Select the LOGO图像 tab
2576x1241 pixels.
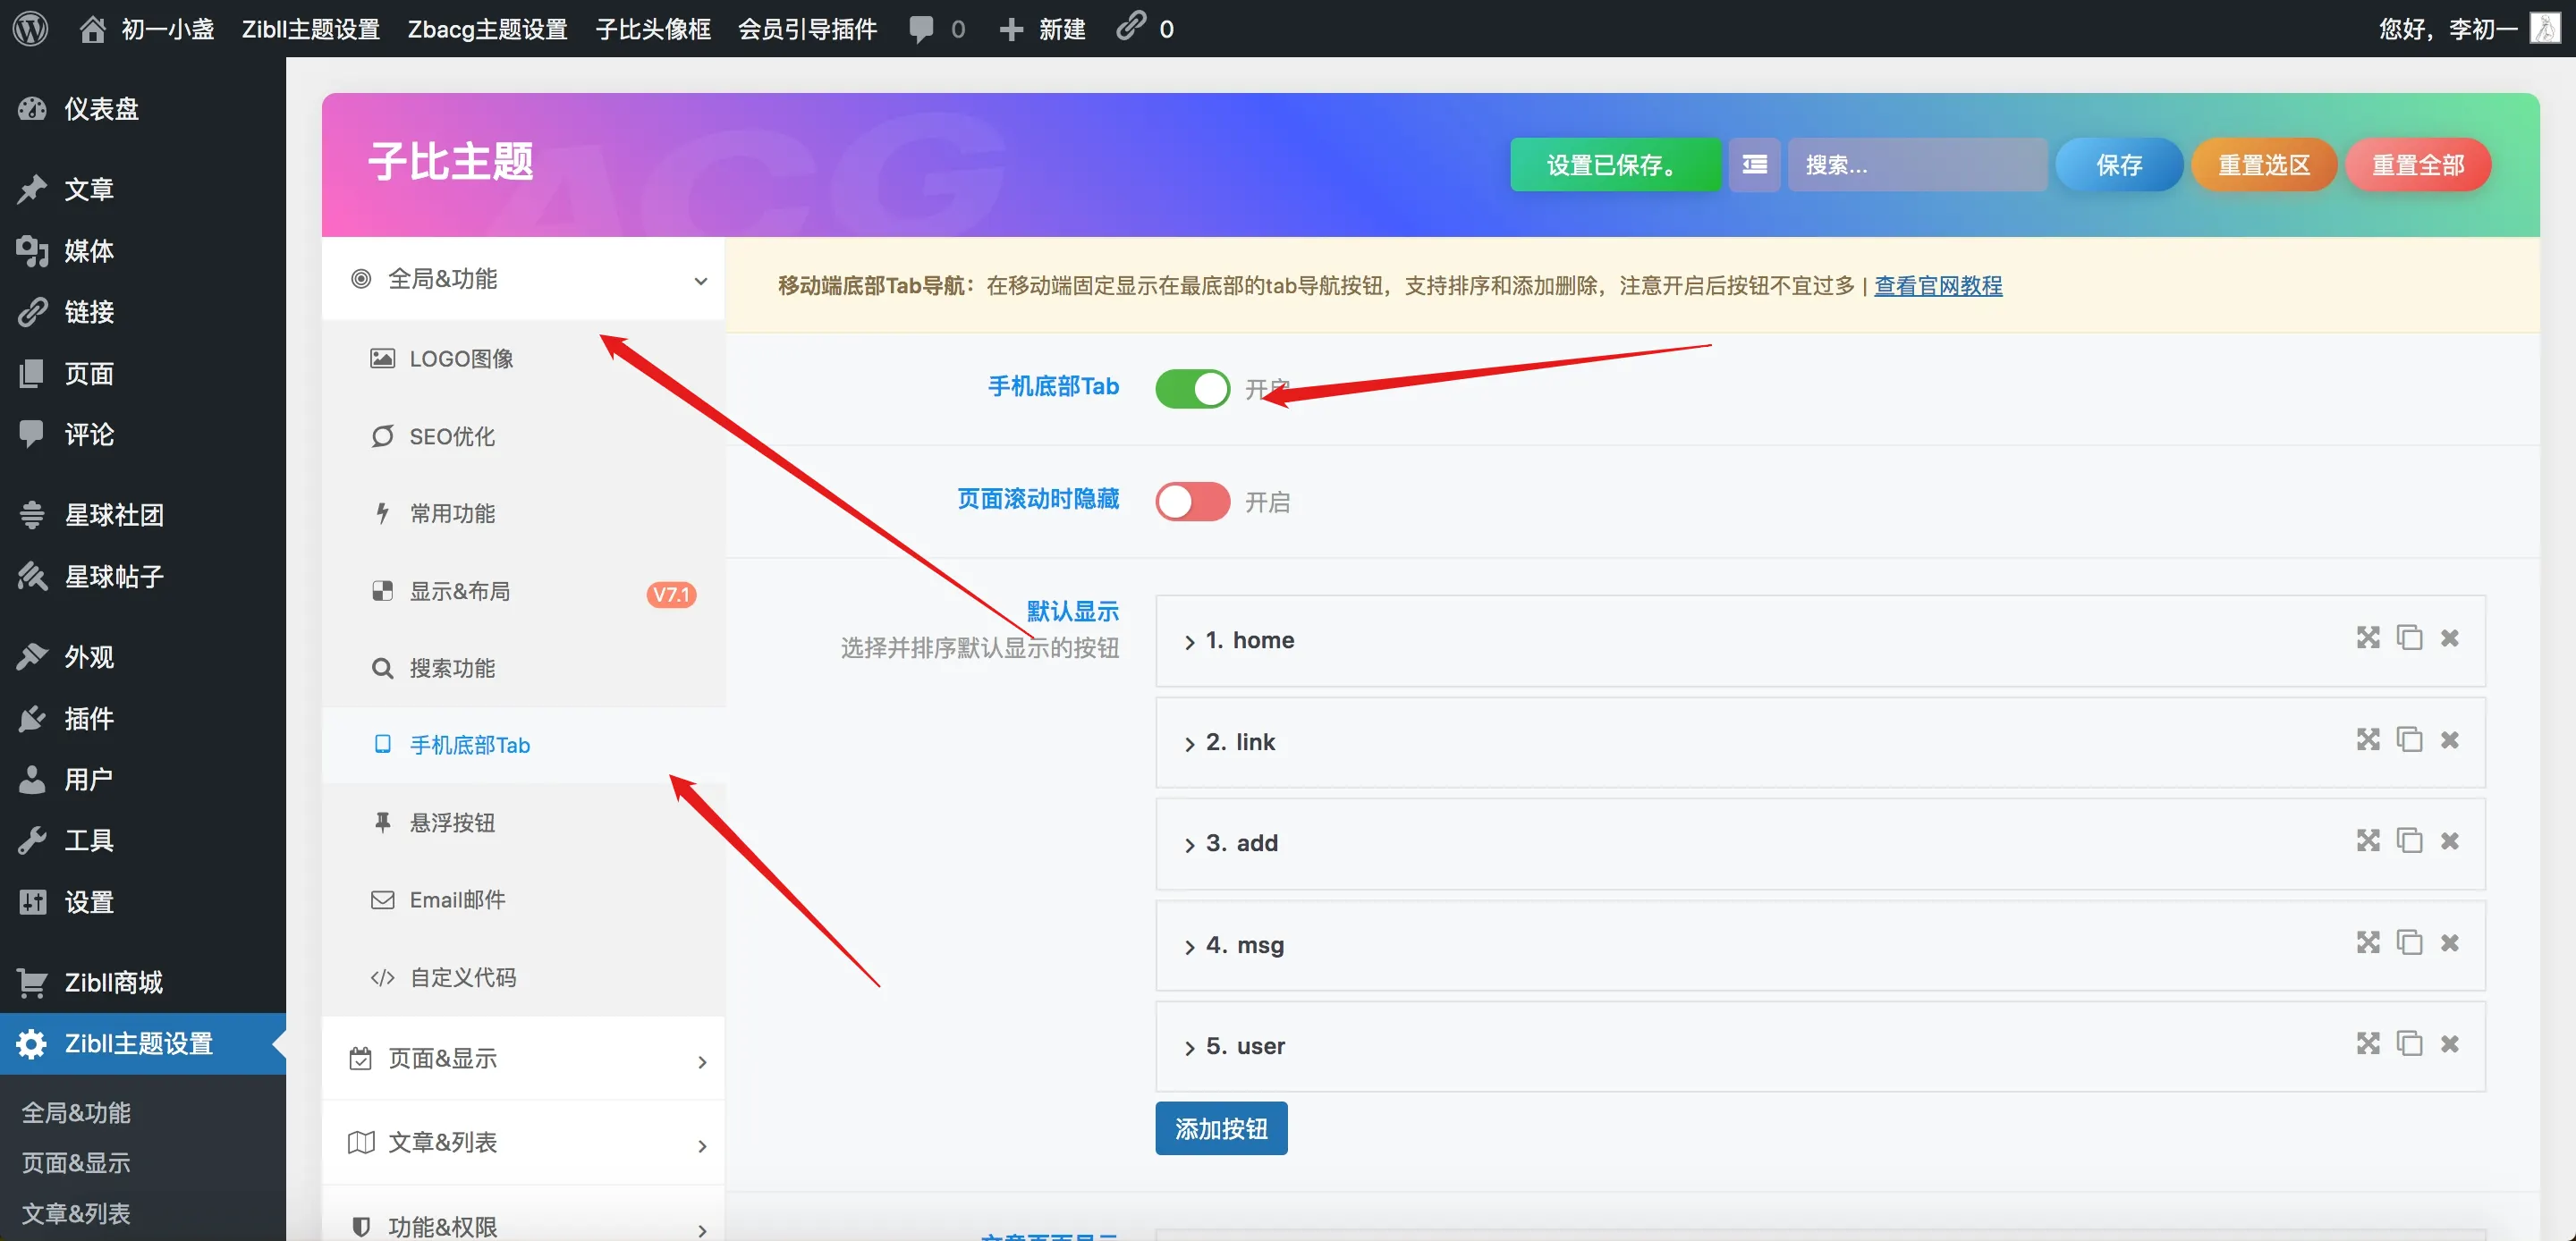(523, 359)
